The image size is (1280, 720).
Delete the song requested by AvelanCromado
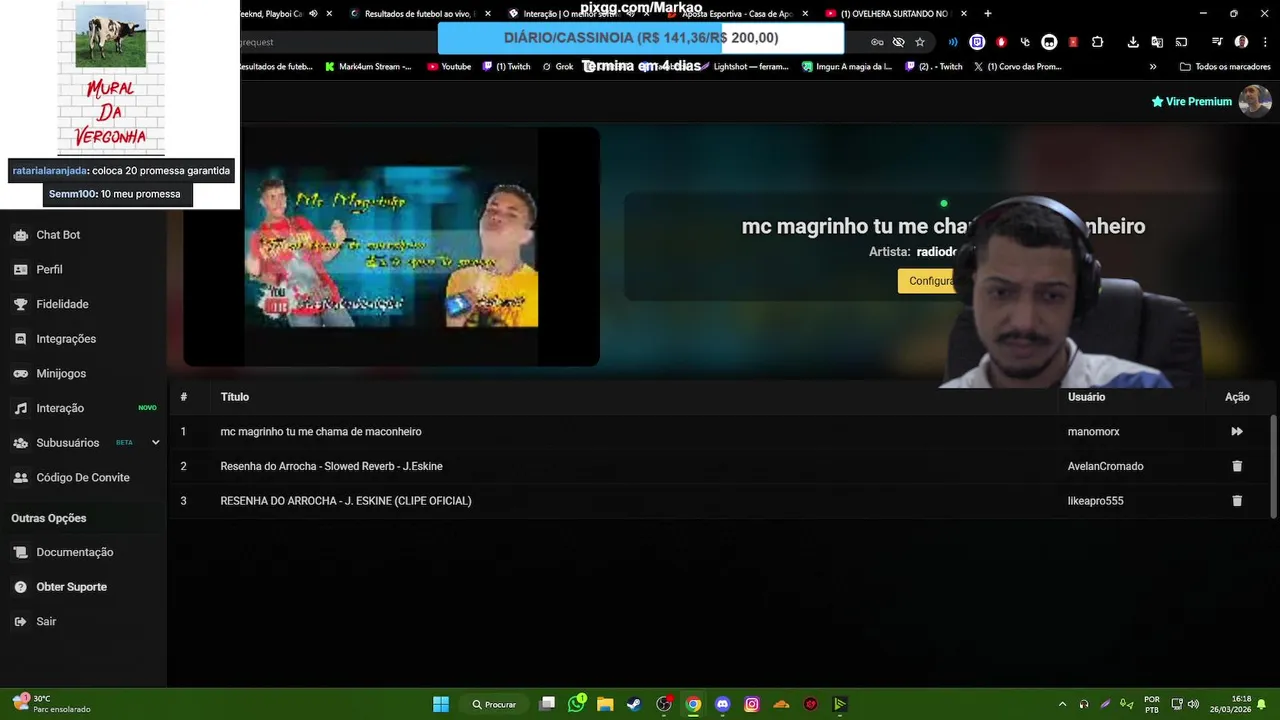tap(1237, 466)
